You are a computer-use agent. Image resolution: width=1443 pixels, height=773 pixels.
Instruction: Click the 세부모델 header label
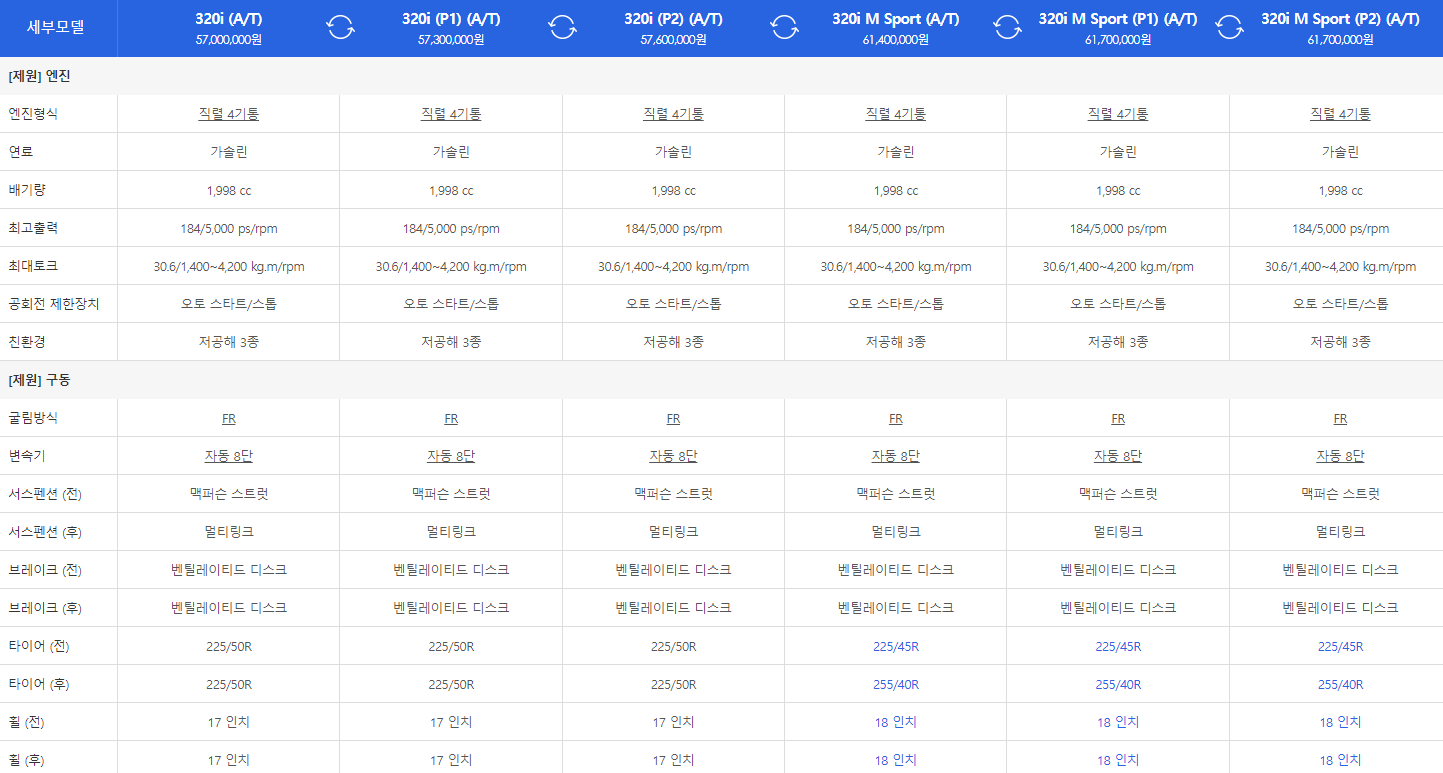[x=56, y=27]
